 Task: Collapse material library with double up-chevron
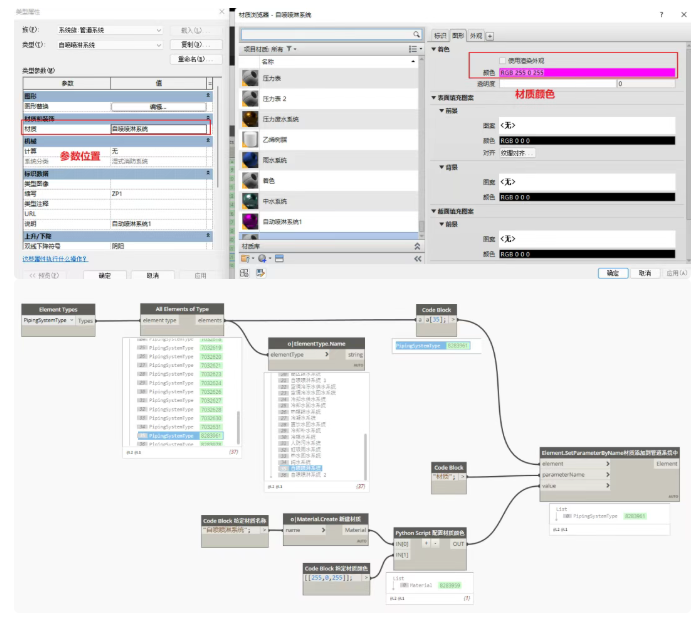(x=417, y=246)
